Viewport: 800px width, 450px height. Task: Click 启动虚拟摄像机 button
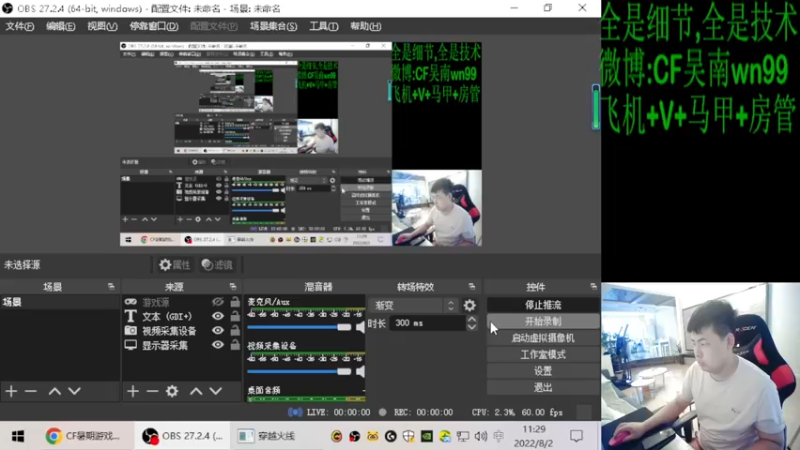(543, 338)
